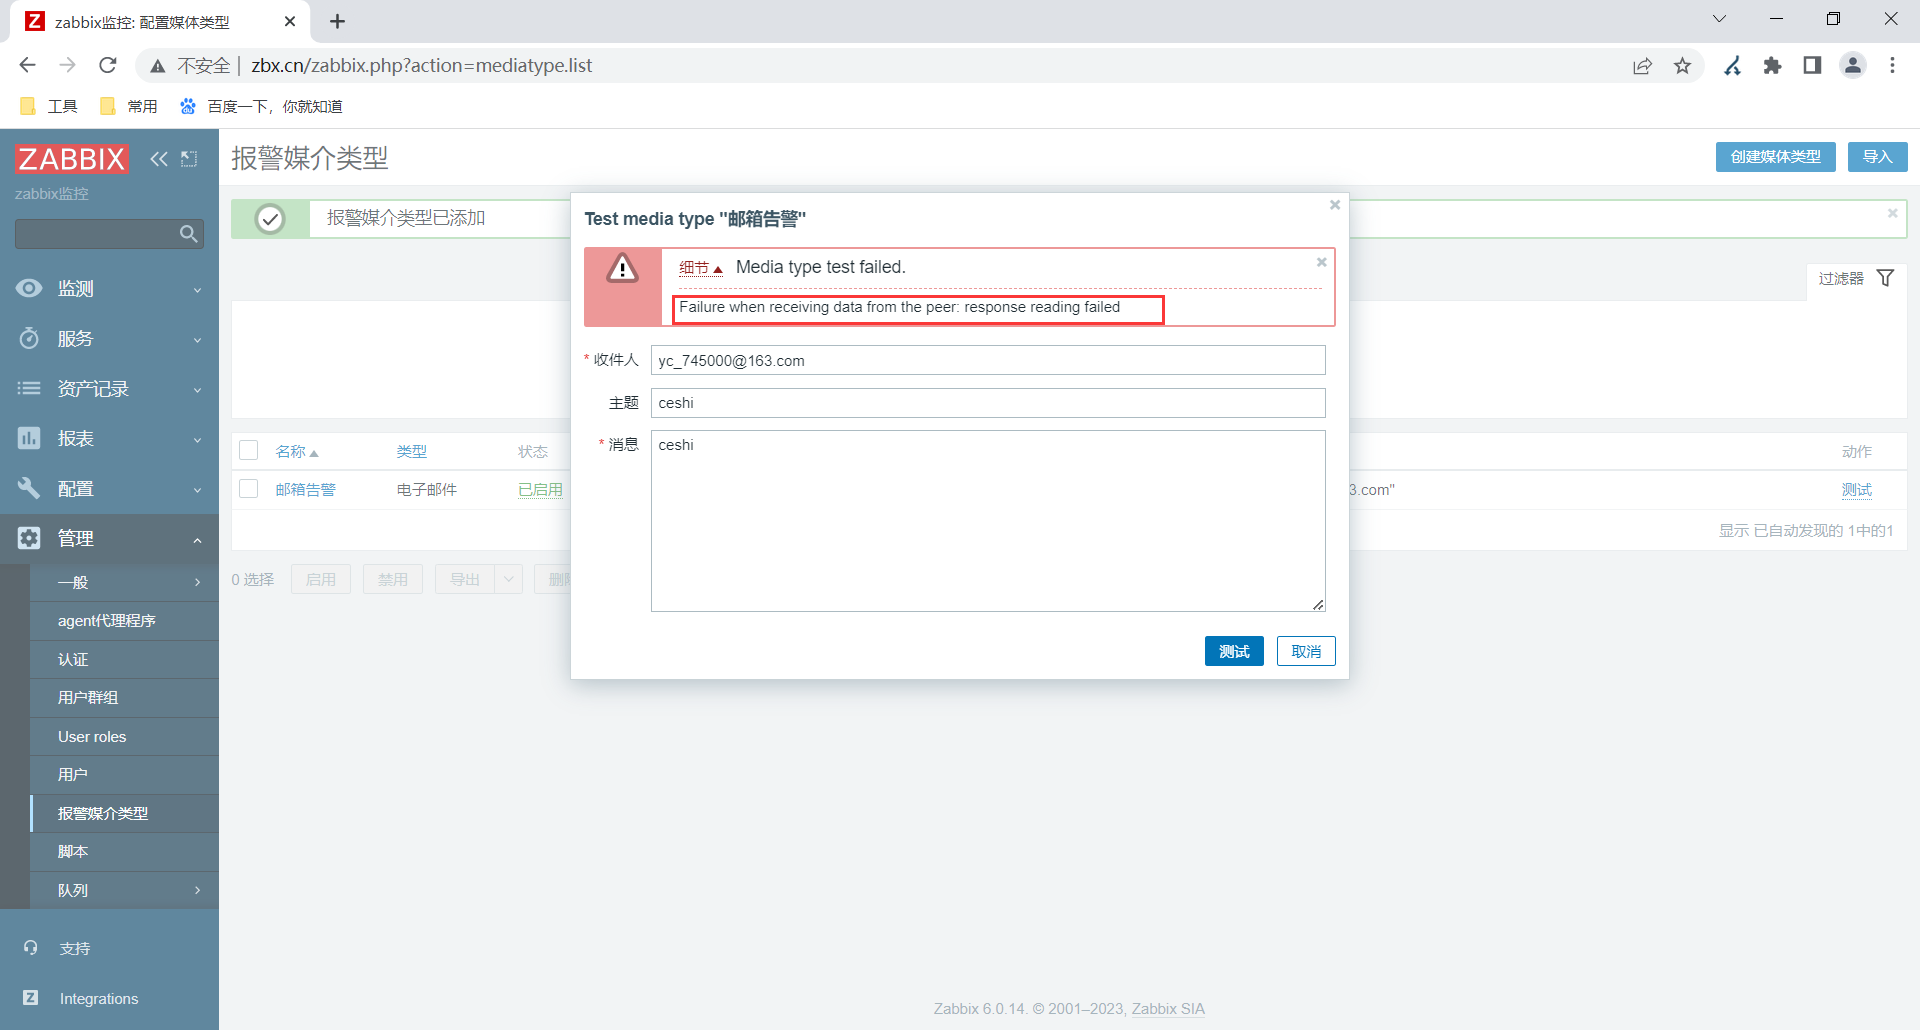This screenshot has width=1920, height=1030.
Task: Open the 导出 dropdown arrow
Action: point(509,579)
